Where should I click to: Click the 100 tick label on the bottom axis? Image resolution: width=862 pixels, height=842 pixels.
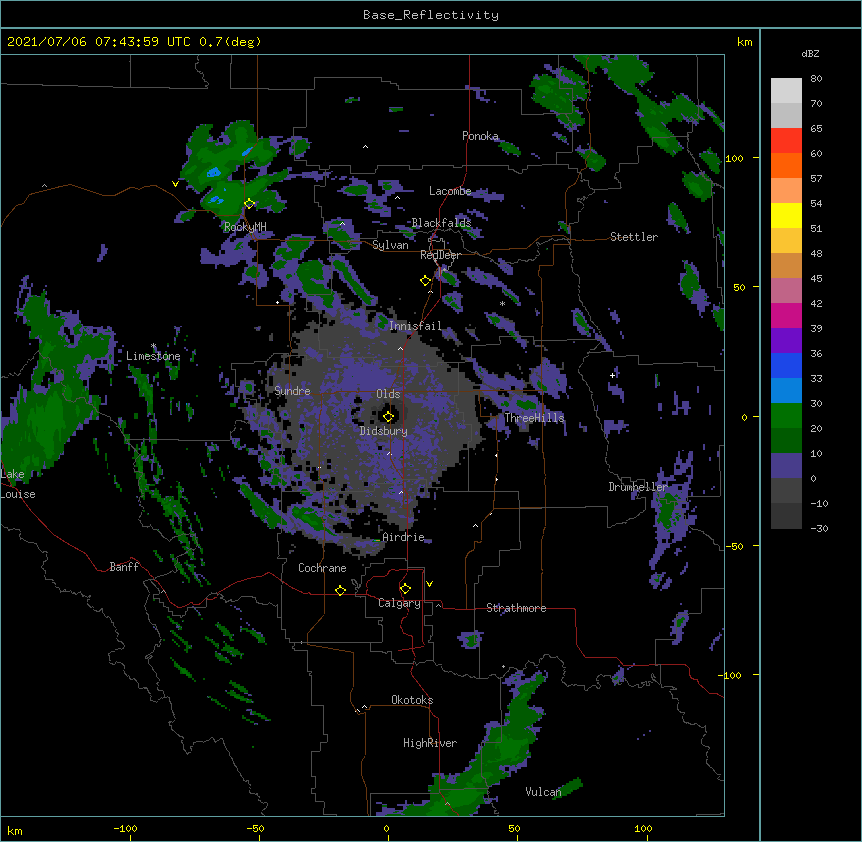[643, 829]
